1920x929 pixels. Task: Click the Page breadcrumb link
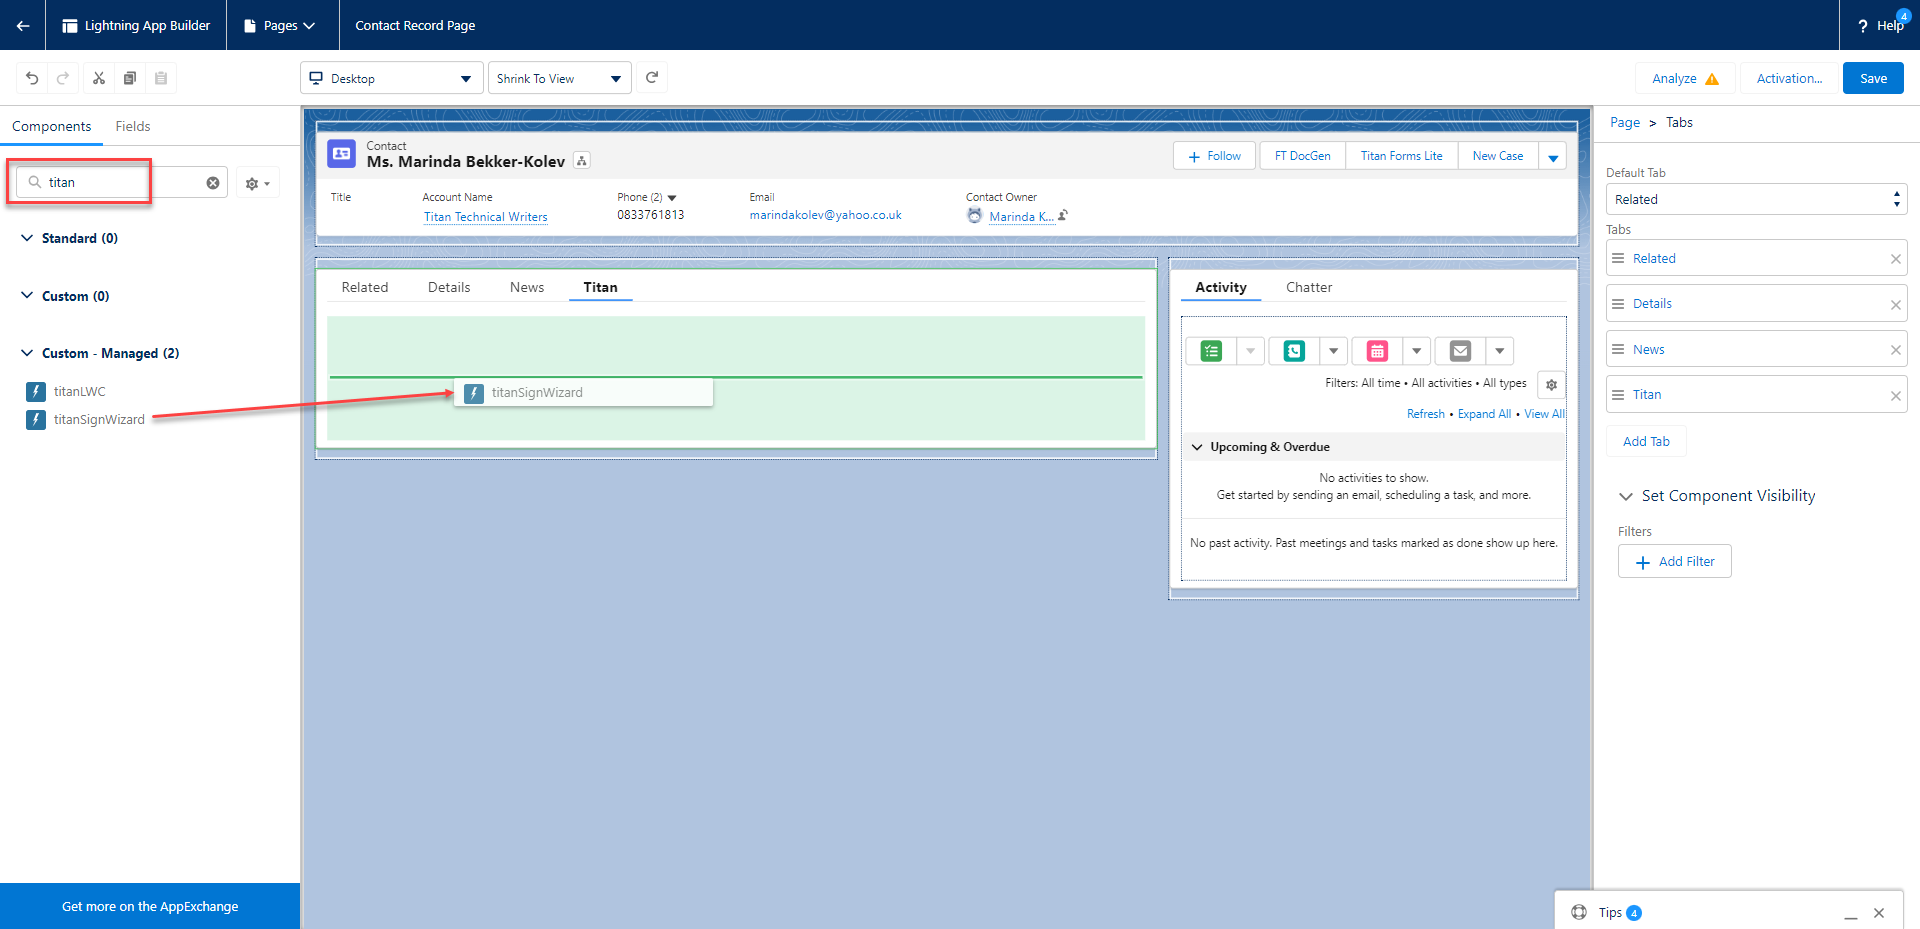click(1624, 122)
